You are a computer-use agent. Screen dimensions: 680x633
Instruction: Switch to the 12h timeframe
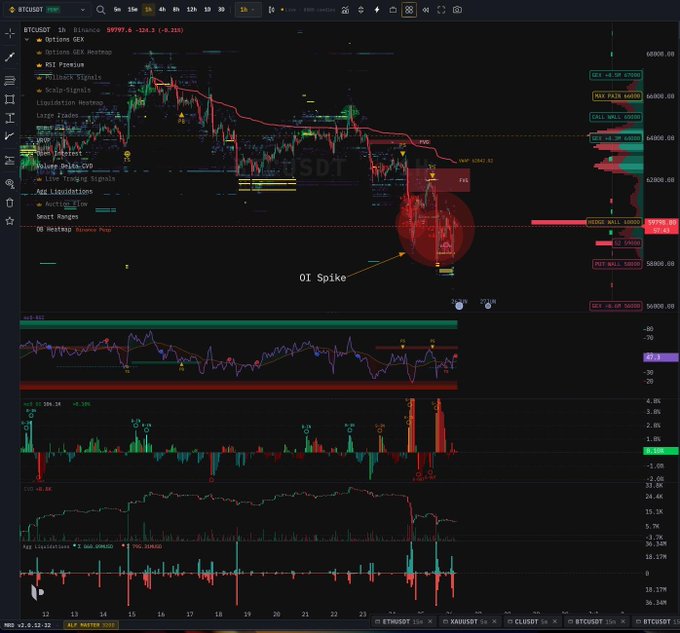point(191,10)
